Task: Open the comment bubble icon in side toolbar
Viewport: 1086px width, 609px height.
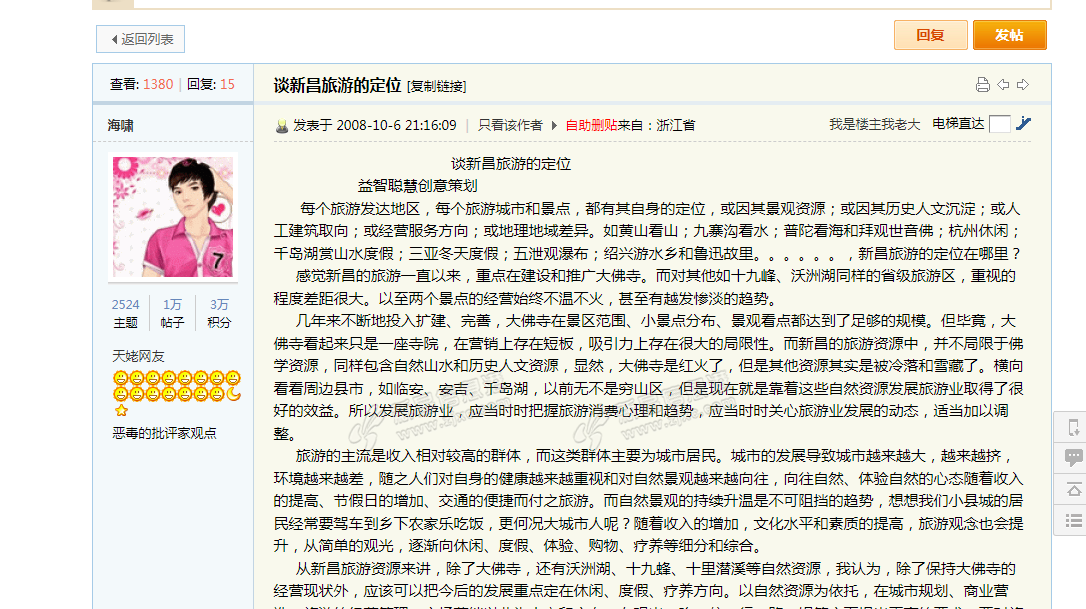Action: point(1073,458)
